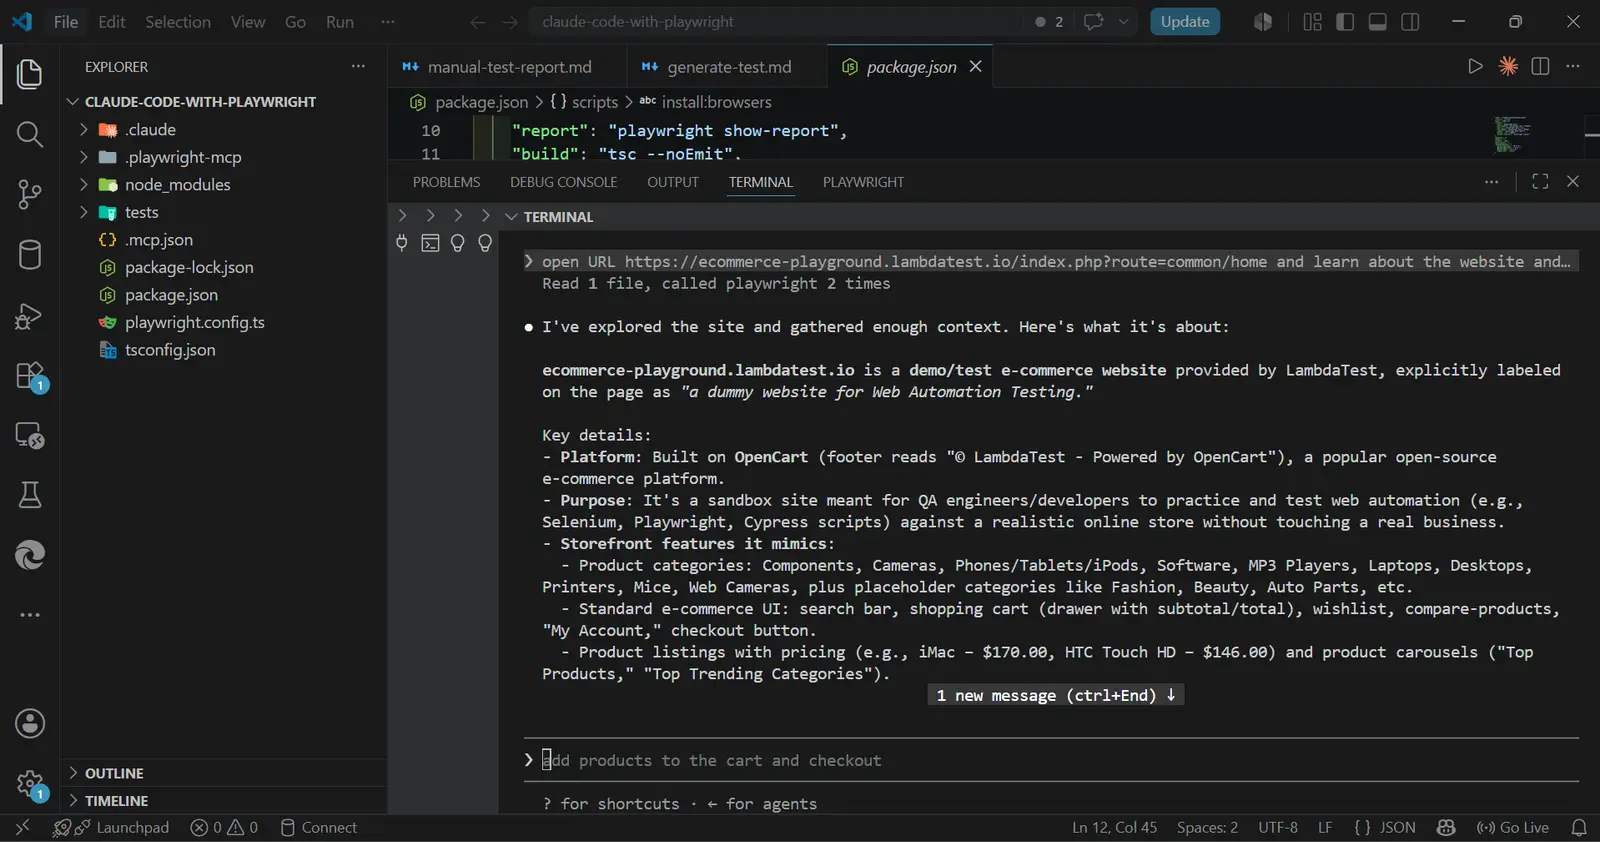Click the editor minimap preview
Viewport: 1600px width, 842px height.
(1512, 135)
